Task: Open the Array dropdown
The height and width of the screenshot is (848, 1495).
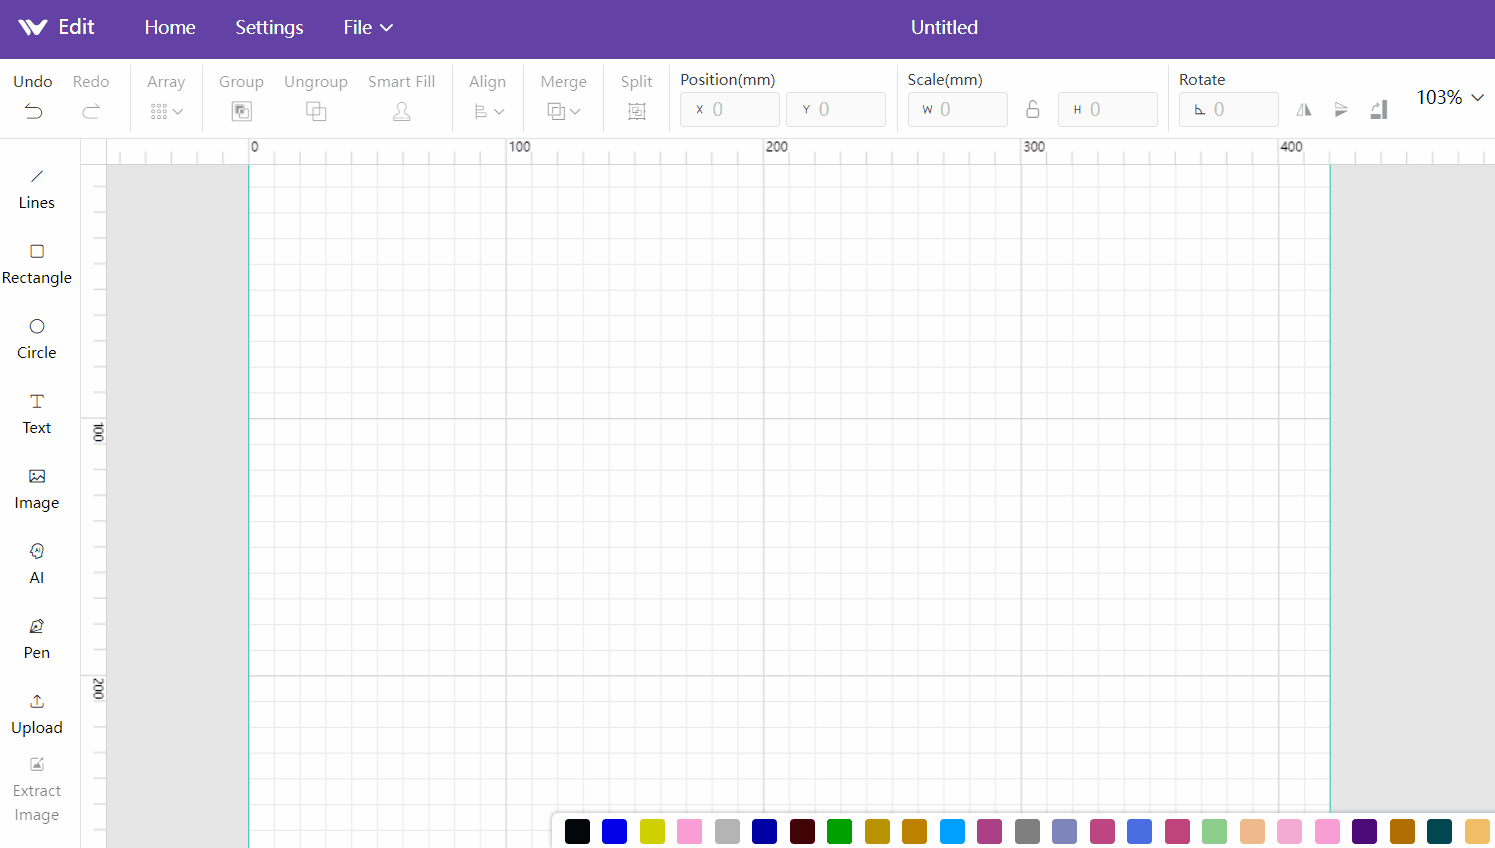Action: point(166,111)
